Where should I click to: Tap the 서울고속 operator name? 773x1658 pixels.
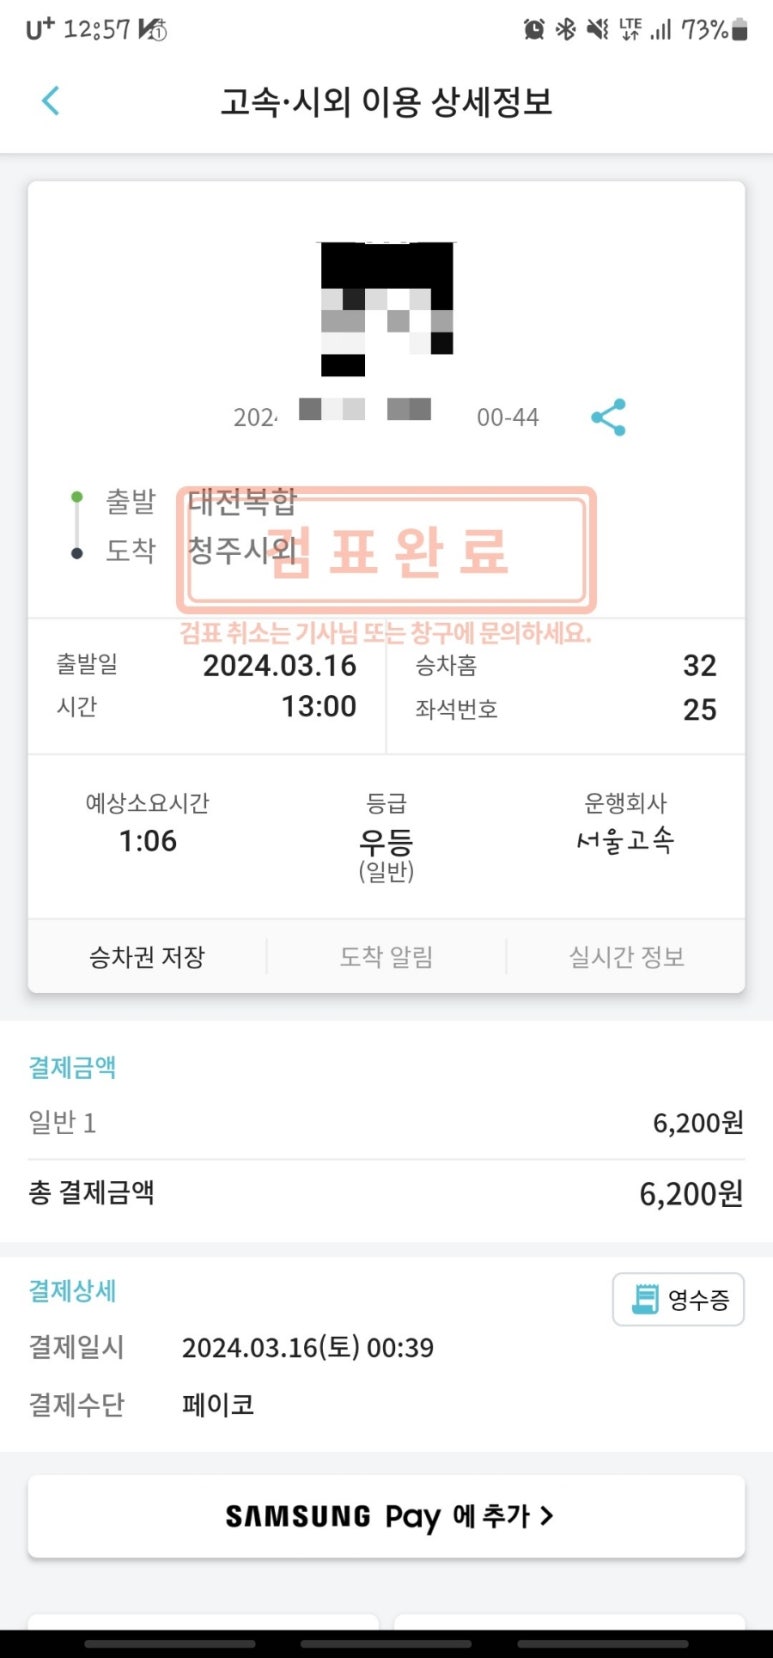tap(625, 840)
